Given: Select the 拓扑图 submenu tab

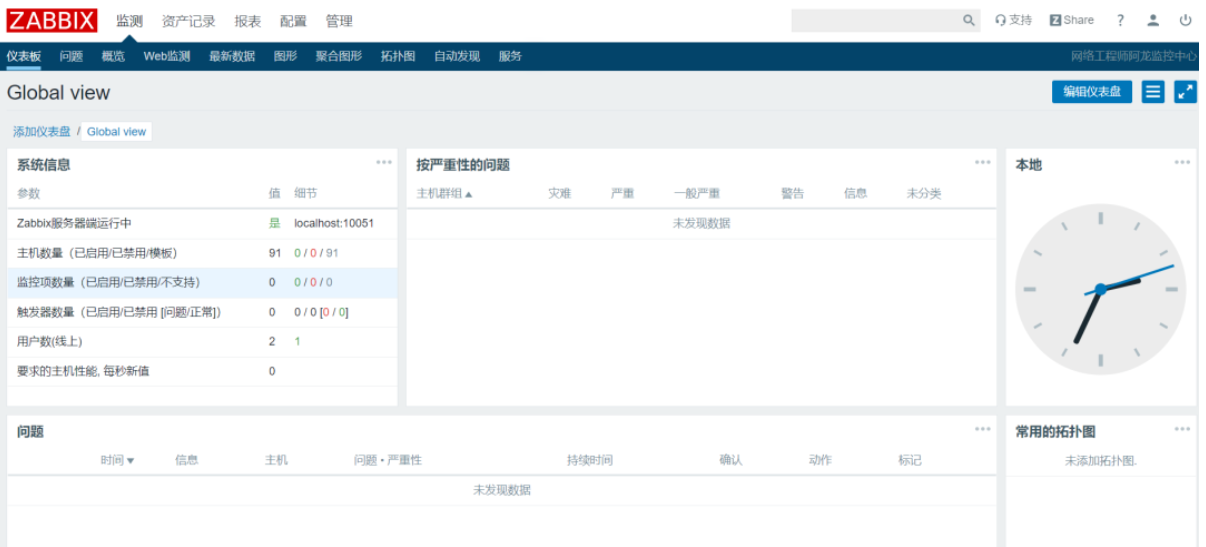Looking at the screenshot, I should [398, 56].
